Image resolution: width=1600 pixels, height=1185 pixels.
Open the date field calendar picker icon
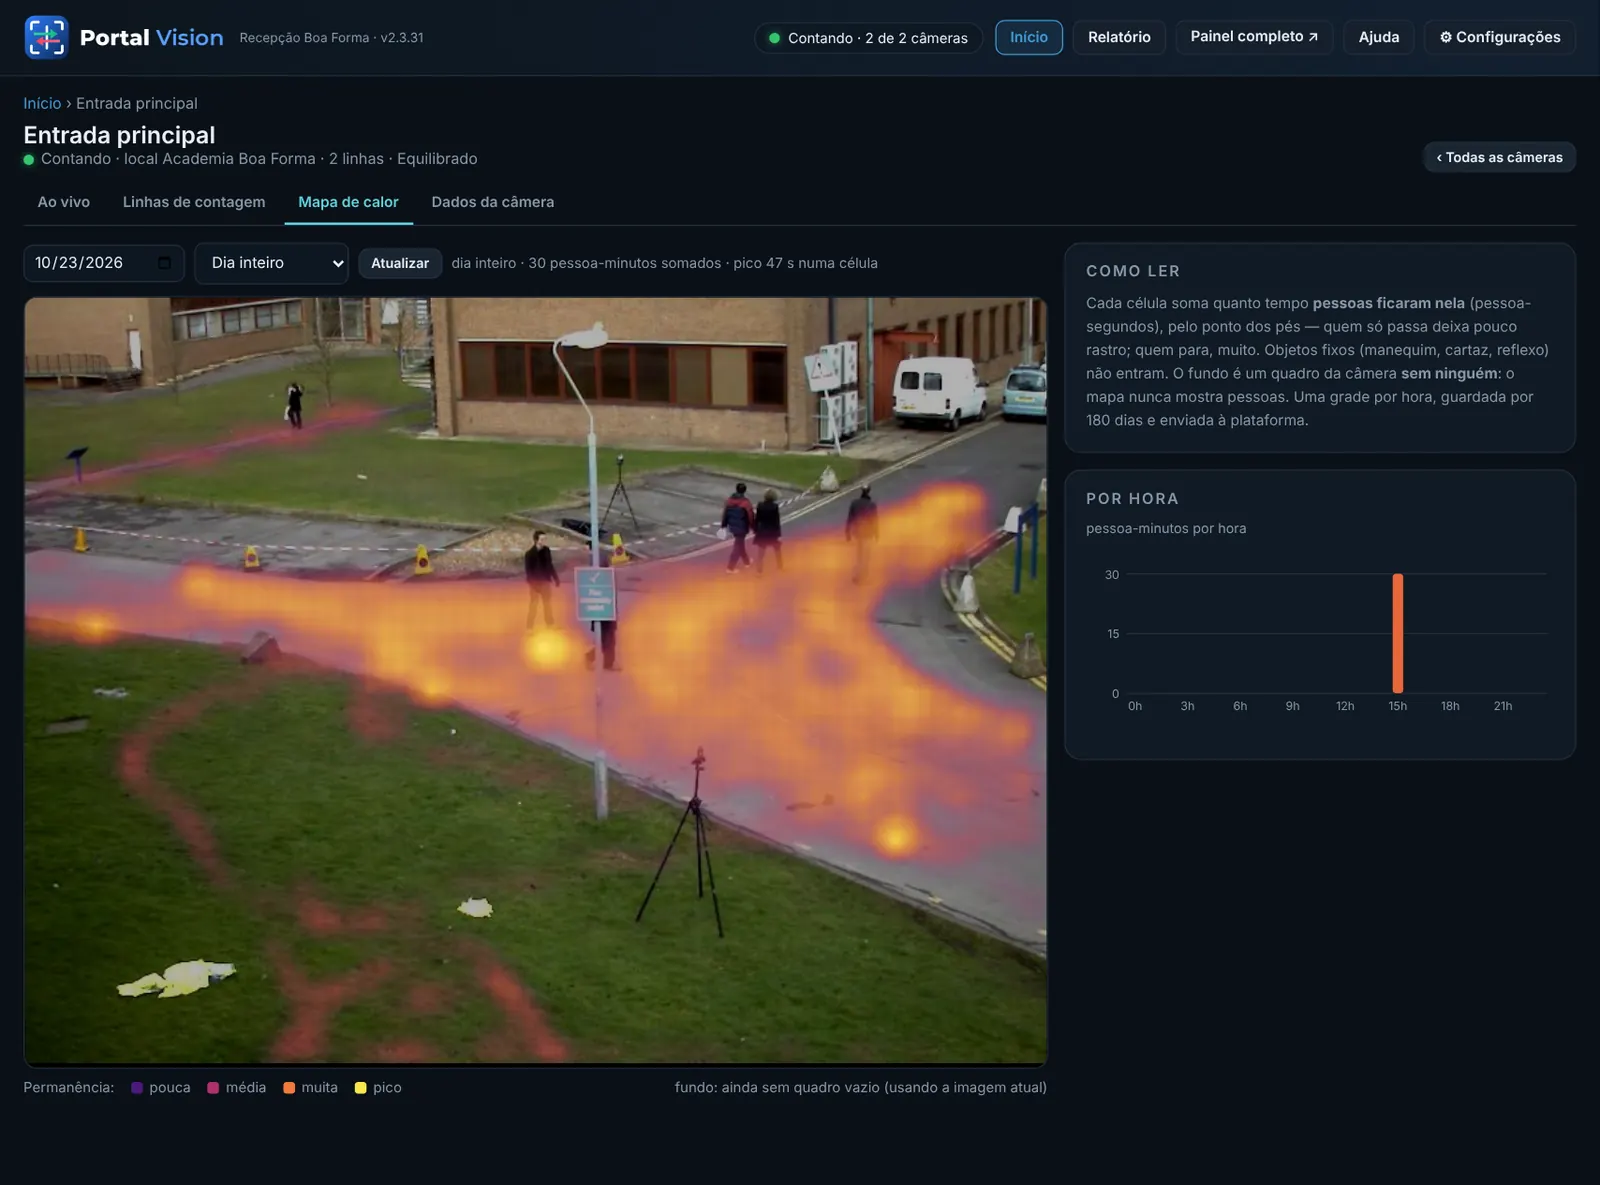pos(165,263)
